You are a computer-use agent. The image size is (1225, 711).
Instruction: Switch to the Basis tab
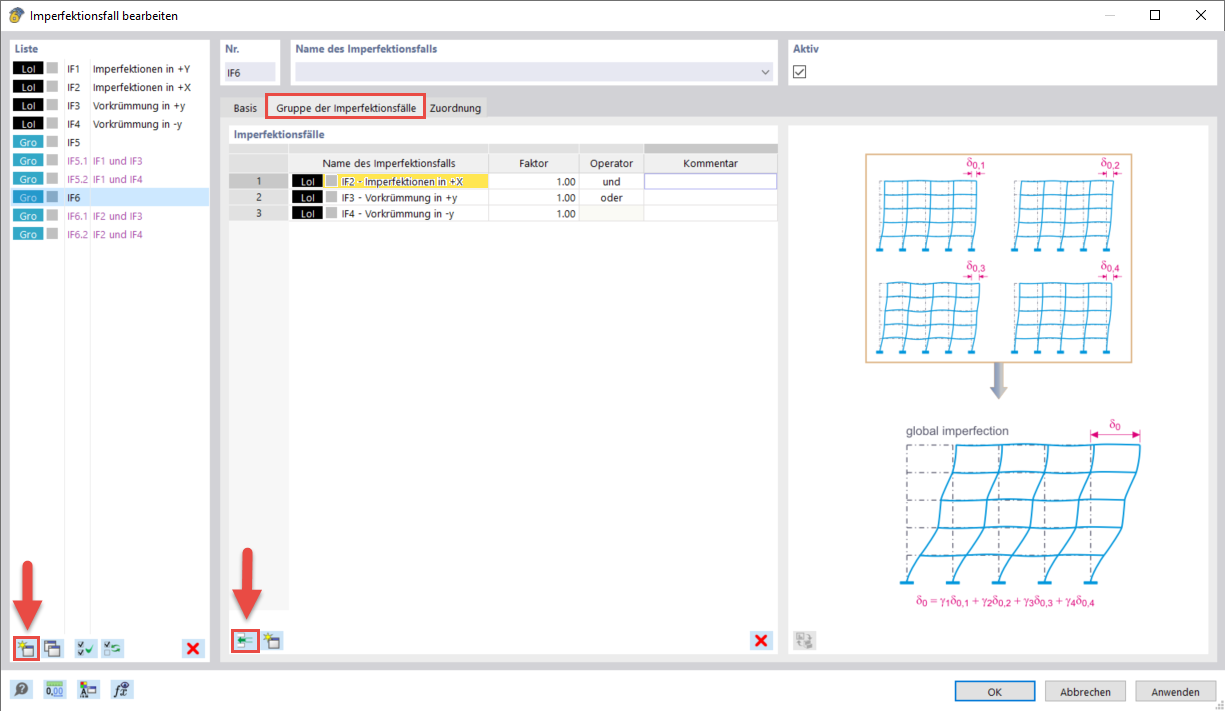point(245,108)
